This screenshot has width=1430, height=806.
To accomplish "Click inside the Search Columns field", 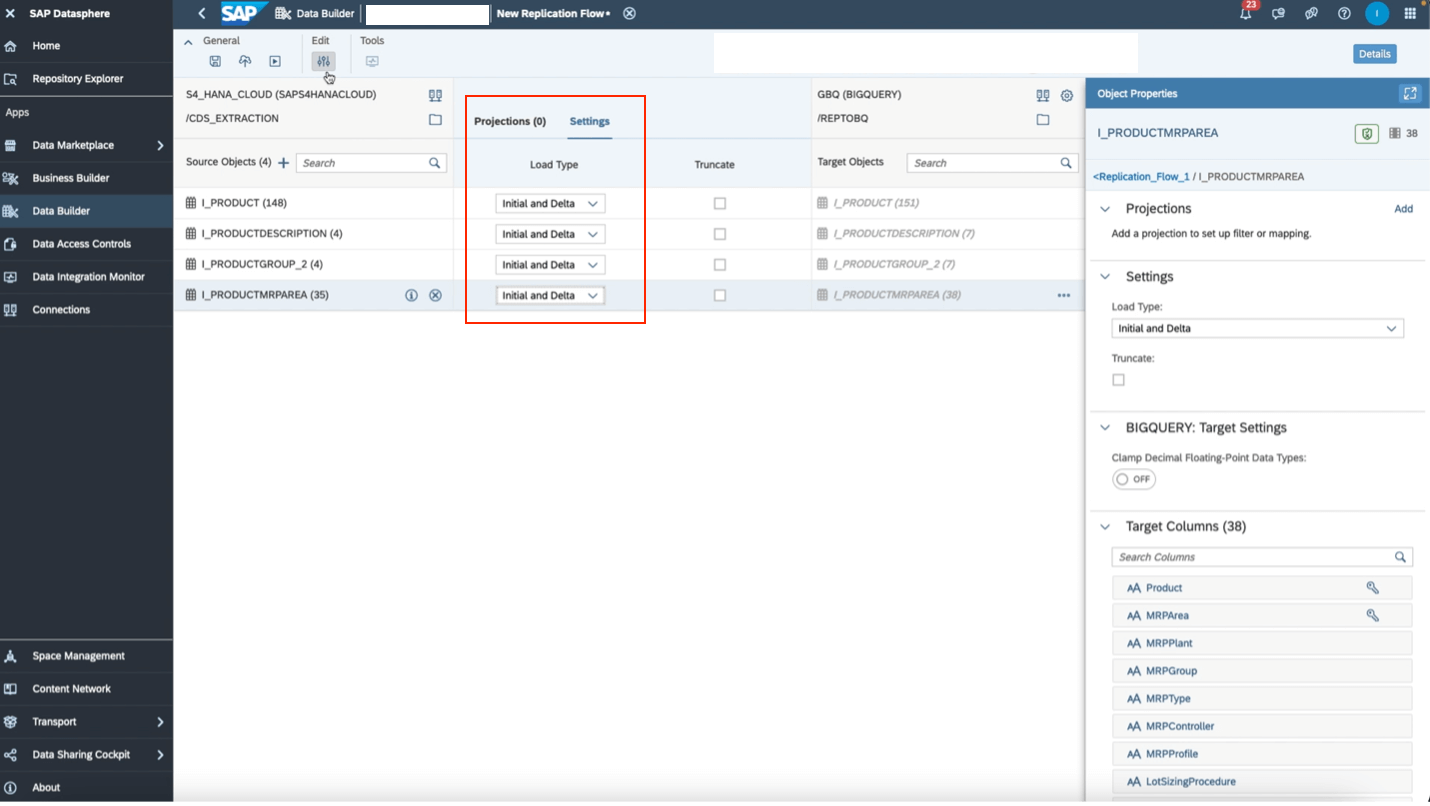I will click(1250, 557).
